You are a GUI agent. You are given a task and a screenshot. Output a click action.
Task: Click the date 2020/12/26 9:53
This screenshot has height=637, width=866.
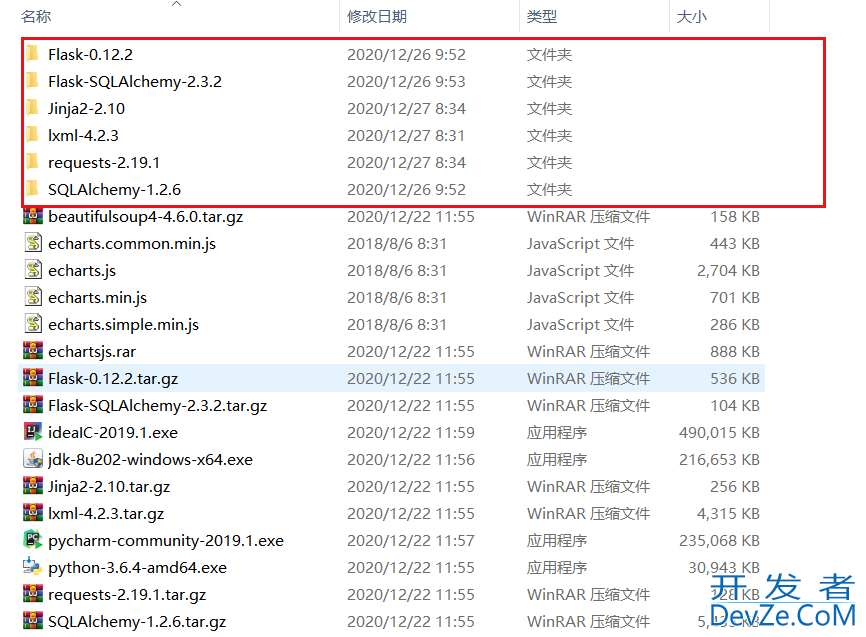(x=406, y=81)
